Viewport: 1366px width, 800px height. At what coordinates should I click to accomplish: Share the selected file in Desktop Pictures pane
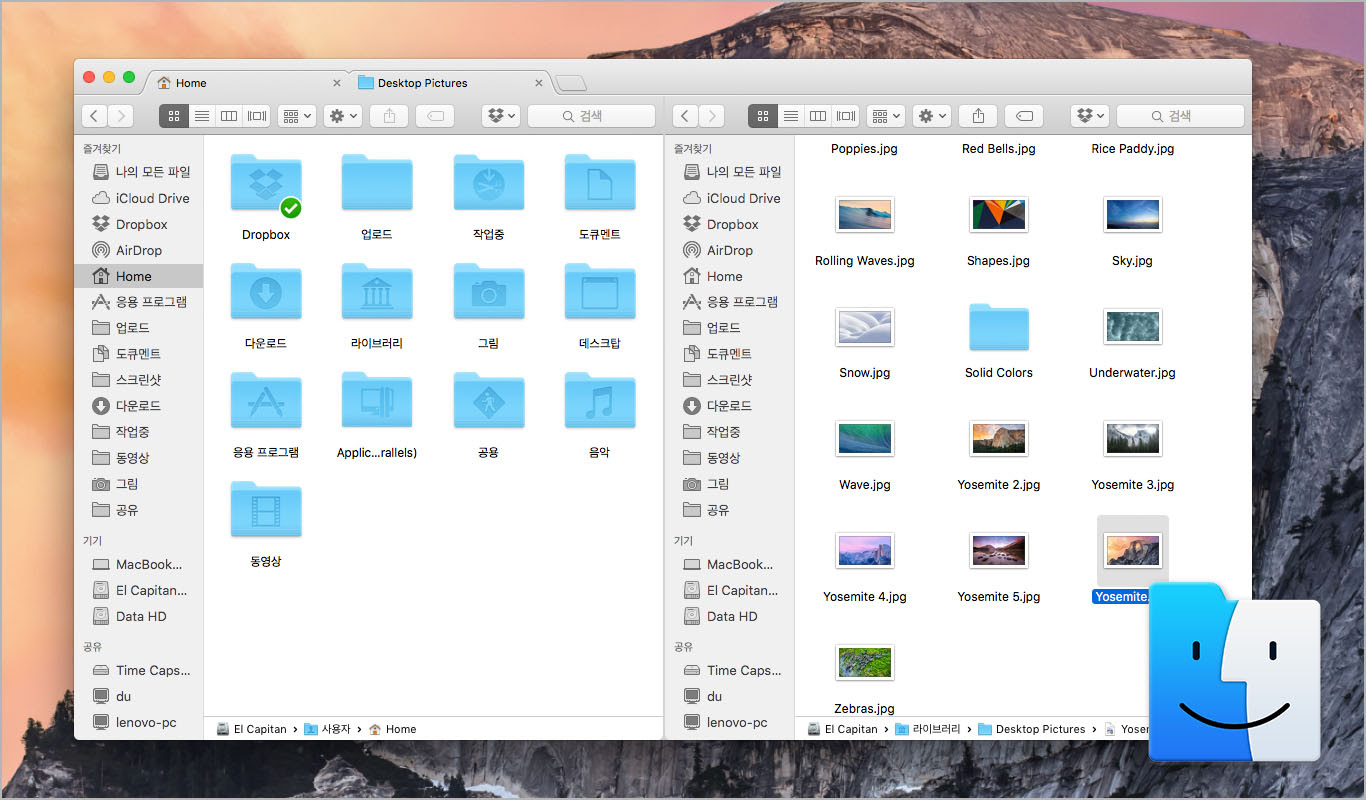click(978, 116)
